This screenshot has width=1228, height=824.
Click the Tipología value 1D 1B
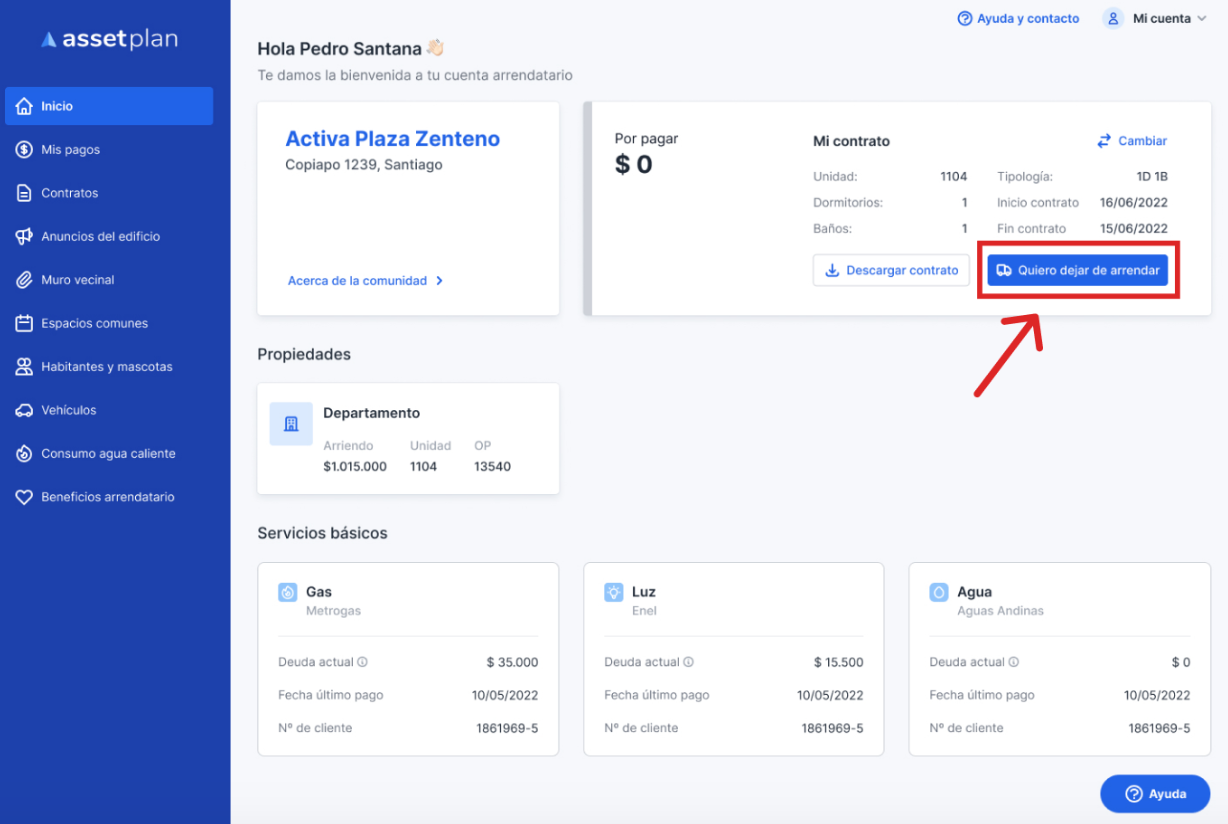1152,177
